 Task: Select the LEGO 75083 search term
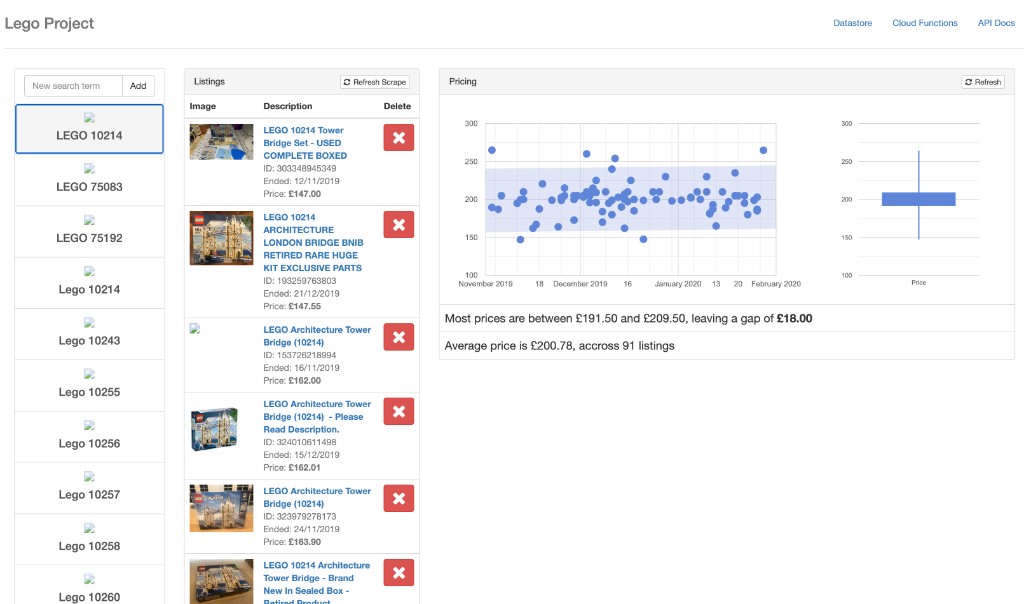[x=89, y=180]
